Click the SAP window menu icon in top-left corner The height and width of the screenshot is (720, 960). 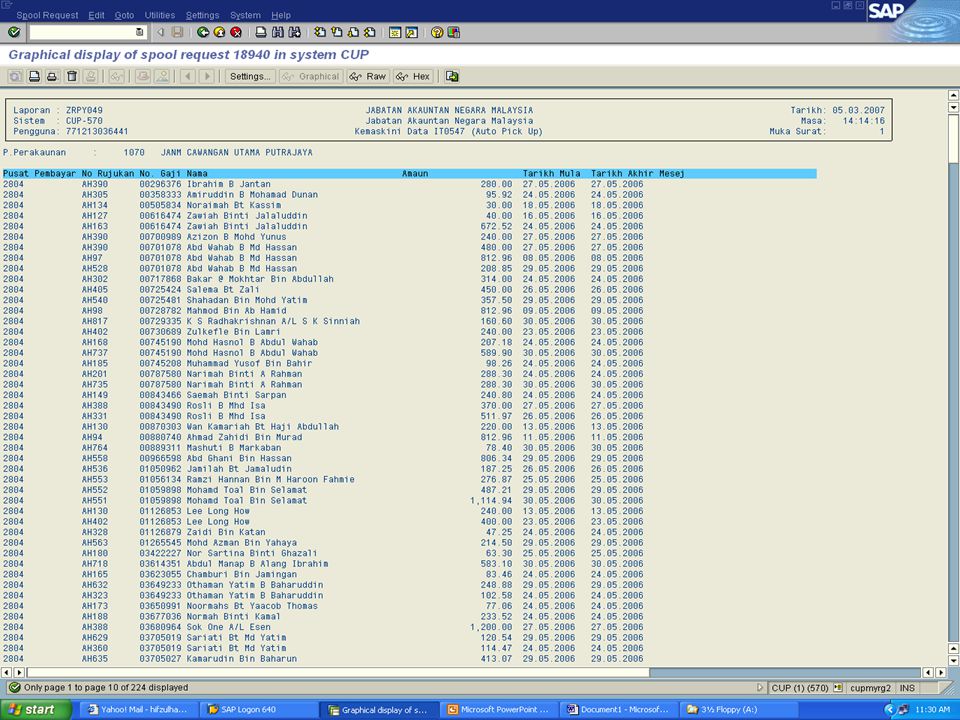click(7, 5)
